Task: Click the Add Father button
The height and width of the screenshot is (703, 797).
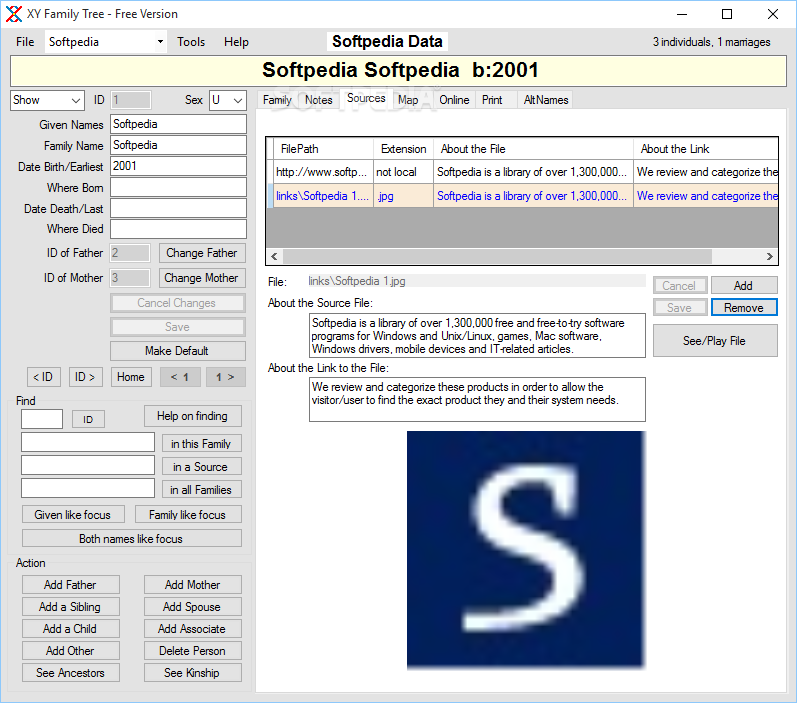Action: coord(71,585)
